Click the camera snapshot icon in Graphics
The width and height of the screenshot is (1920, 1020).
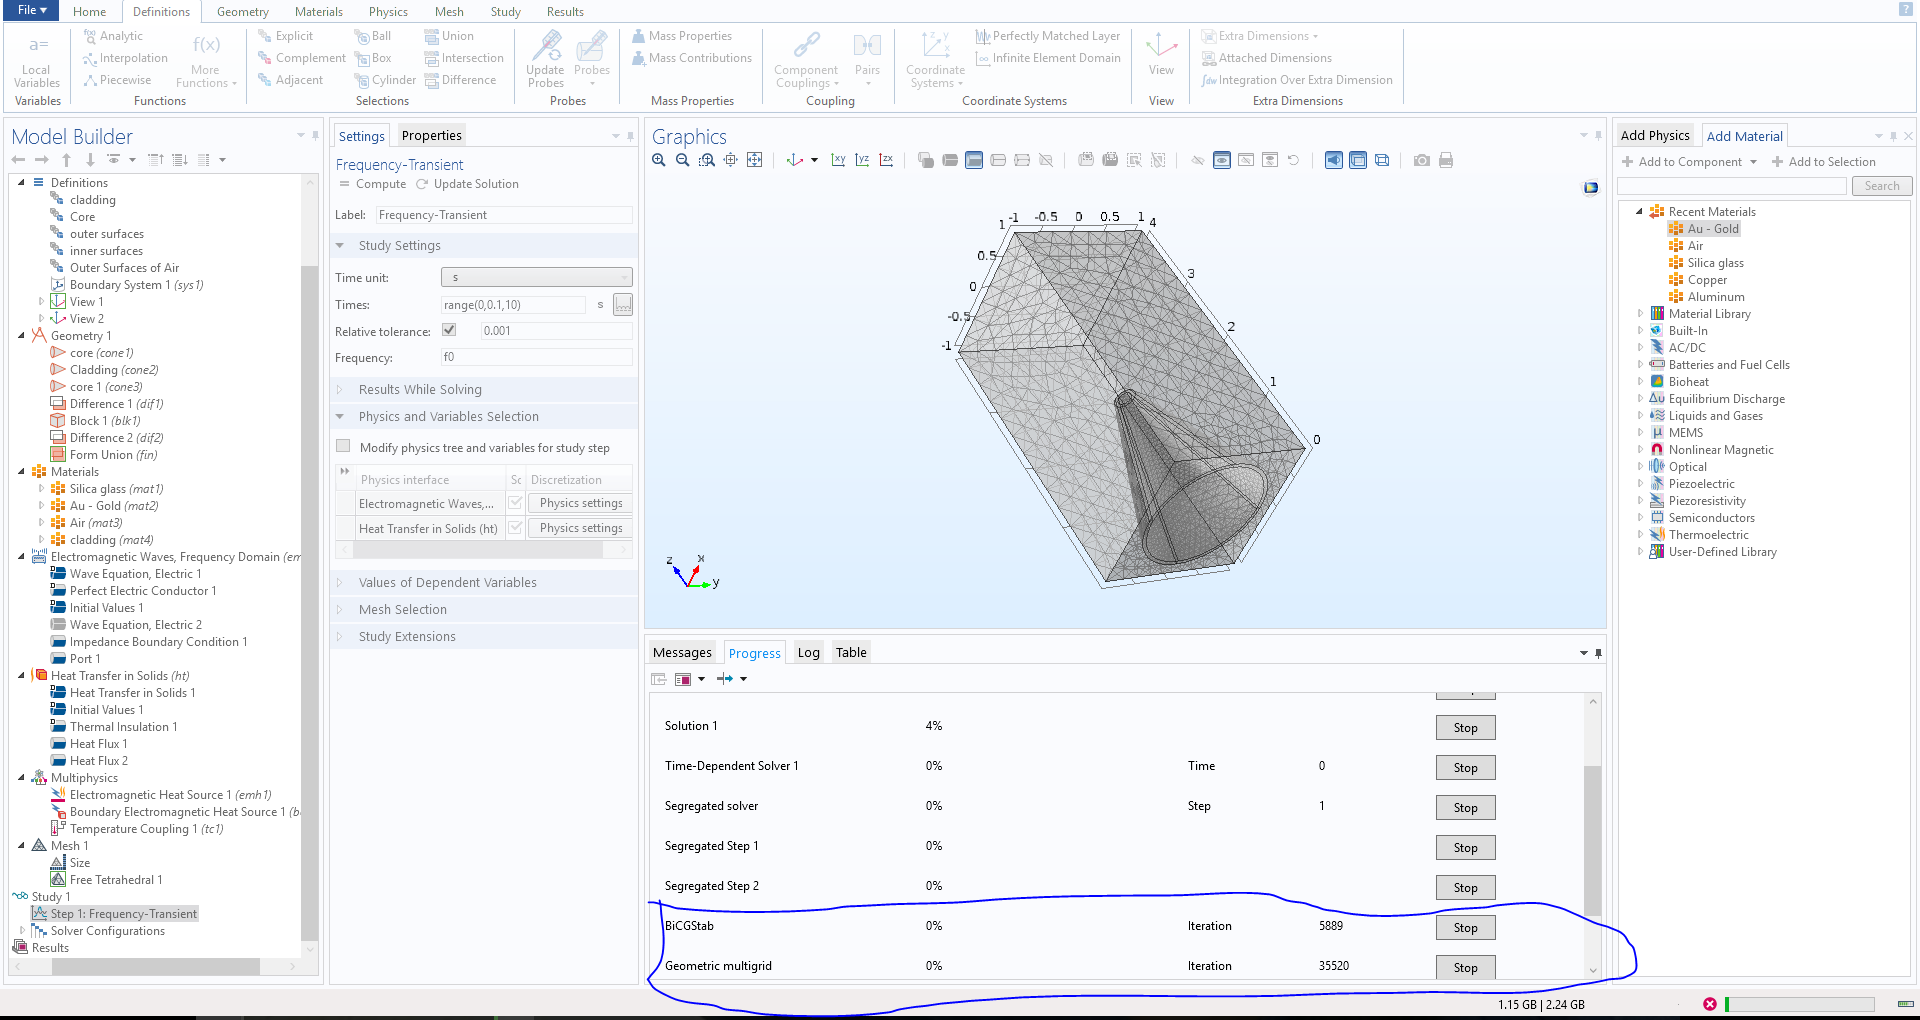[x=1421, y=160]
